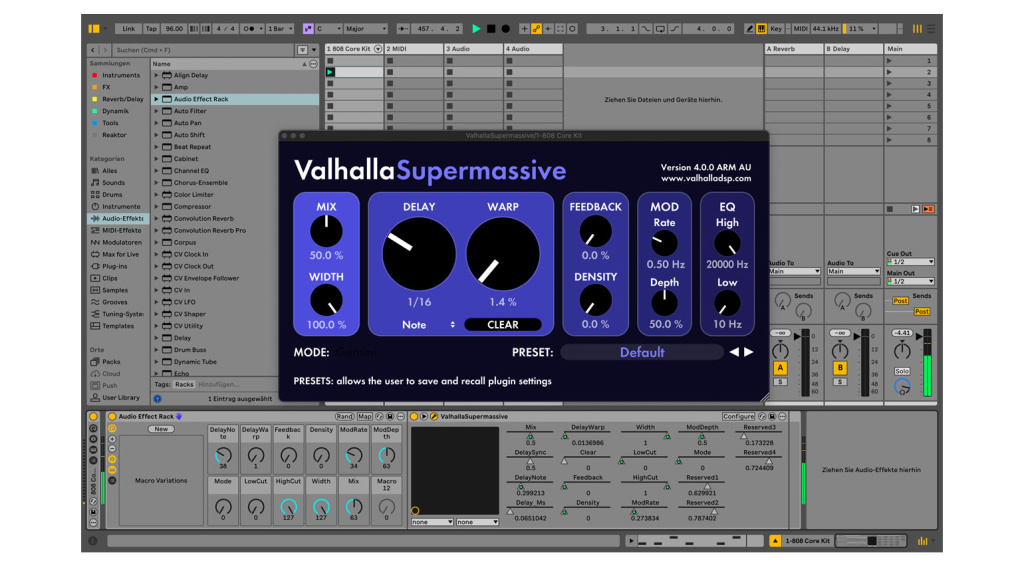Screen dimensions: 1024x565
Task: Select Drums category in browser
Action: coord(112,195)
